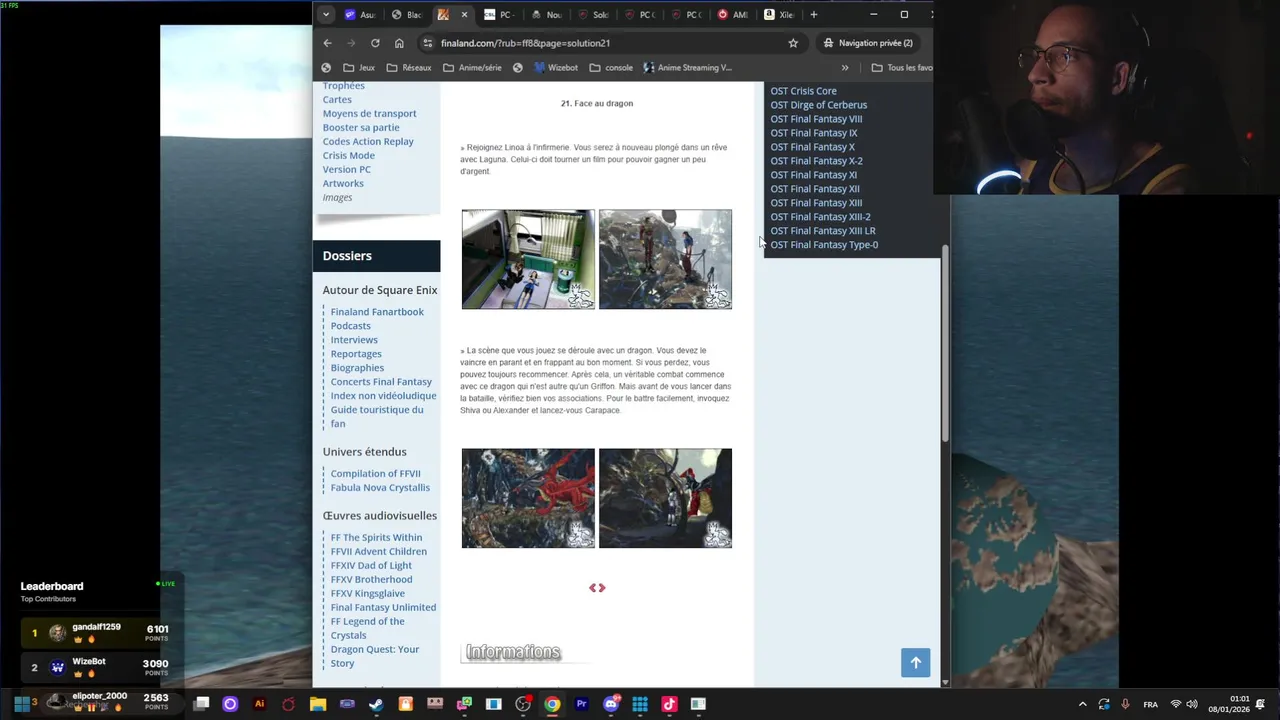
Task: Open the forest filming screenshot thumbnail
Action: [x=665, y=259]
